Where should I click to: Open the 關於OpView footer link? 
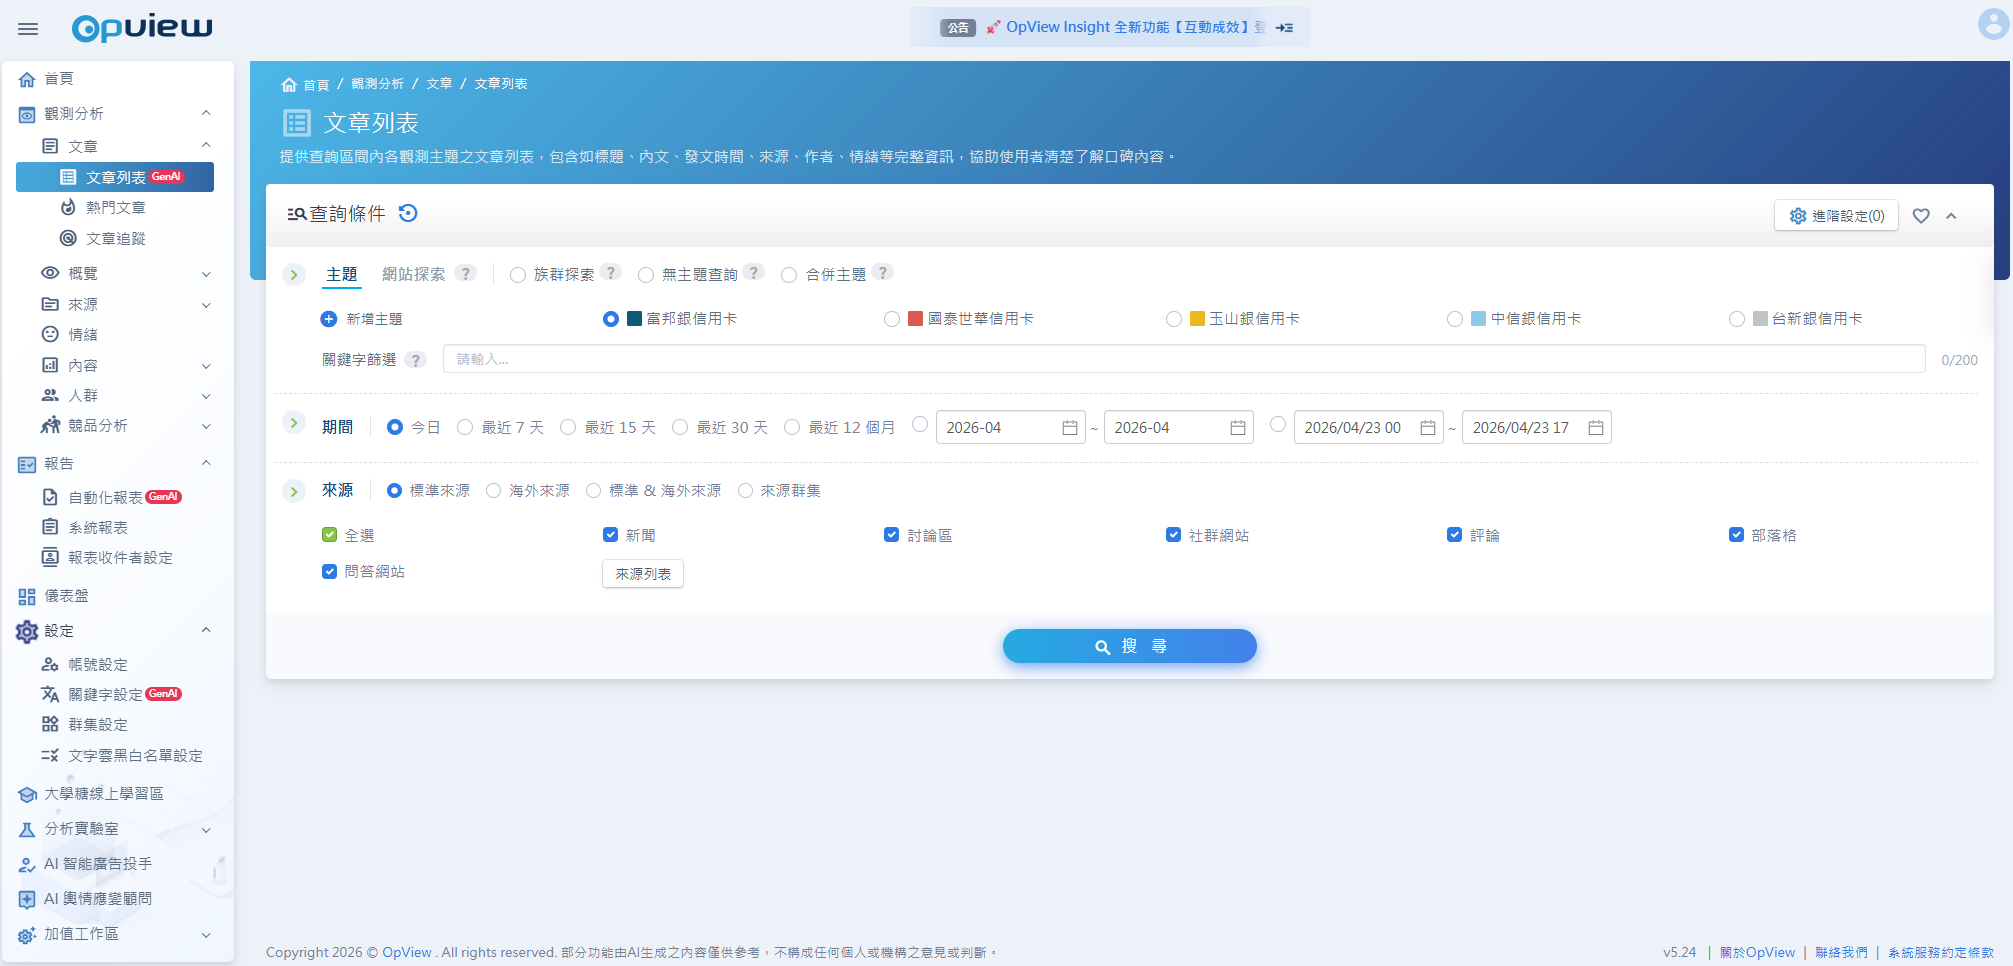pyautogui.click(x=1757, y=952)
